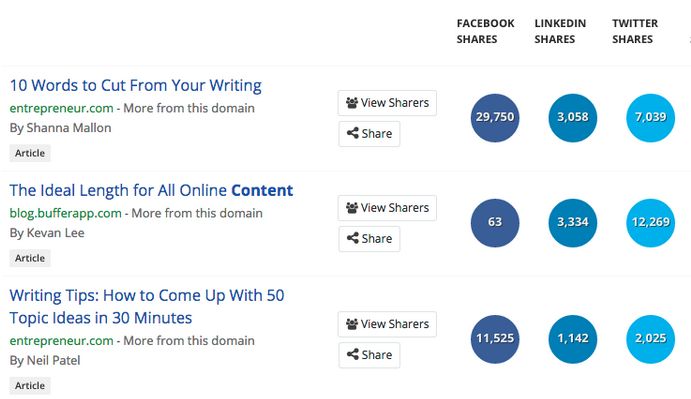Click View Sharers for Writing Tips article
The image size is (691, 399).
[387, 324]
